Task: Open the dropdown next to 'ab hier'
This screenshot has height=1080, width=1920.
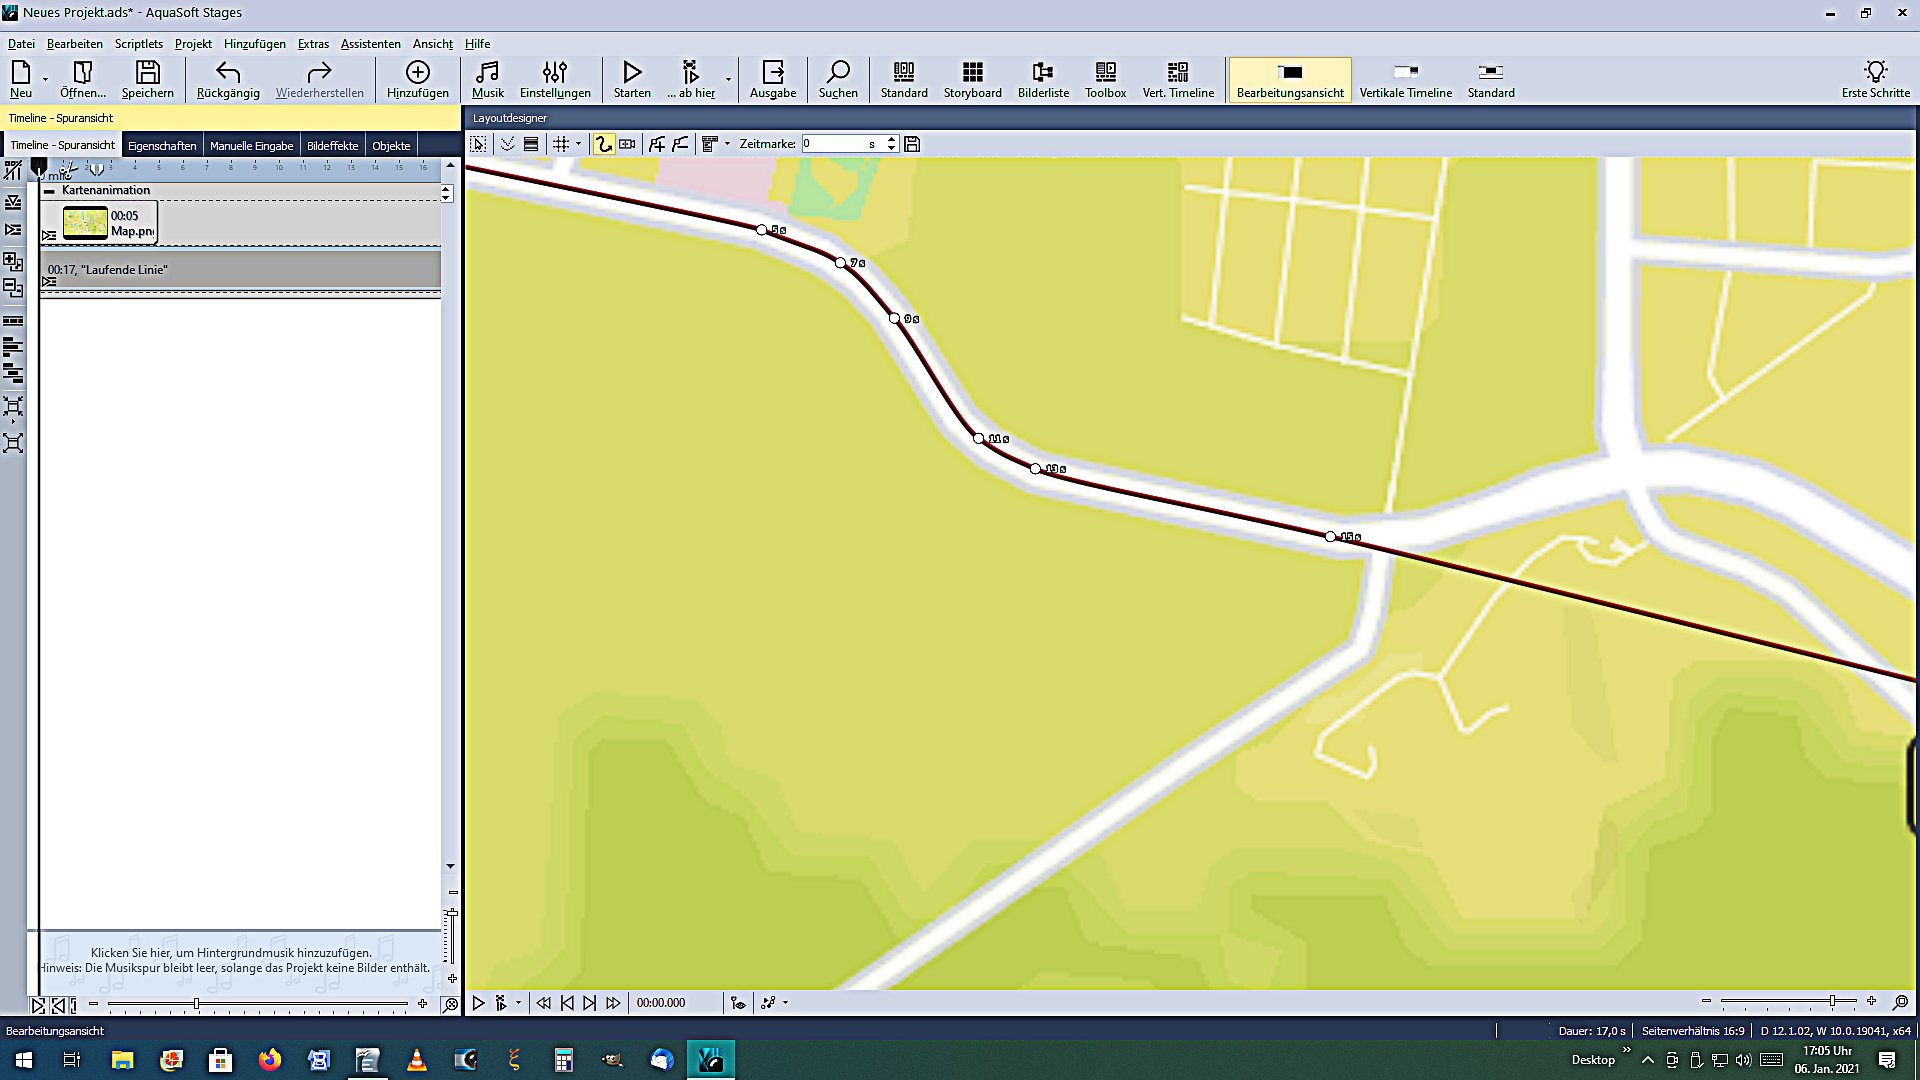Action: pos(728,79)
